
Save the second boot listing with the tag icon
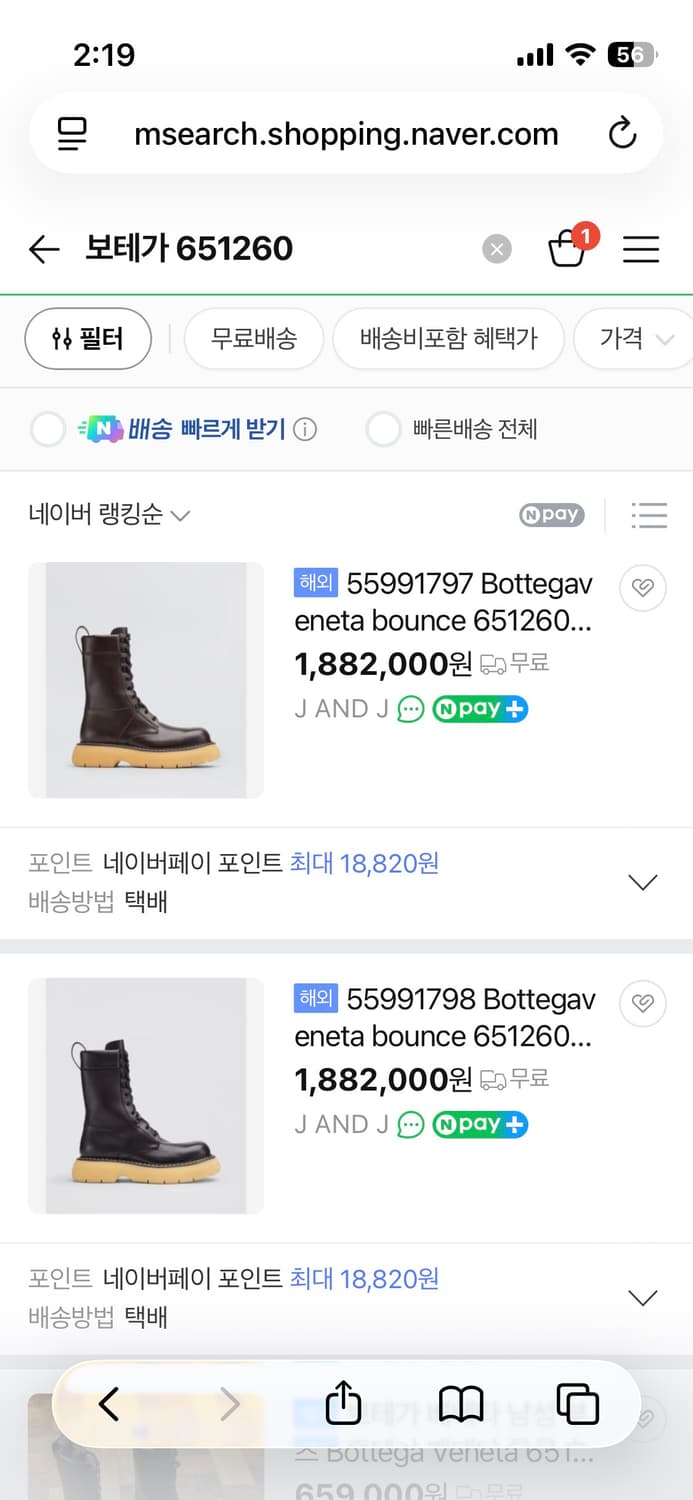(643, 1004)
